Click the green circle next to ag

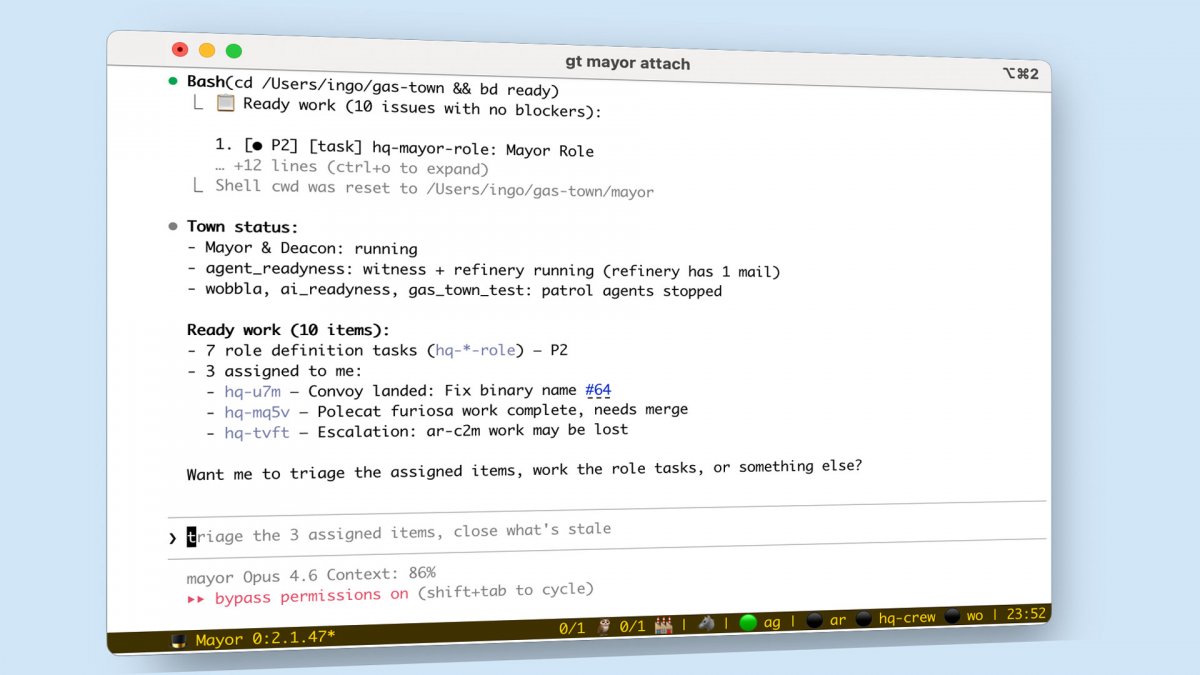click(748, 622)
